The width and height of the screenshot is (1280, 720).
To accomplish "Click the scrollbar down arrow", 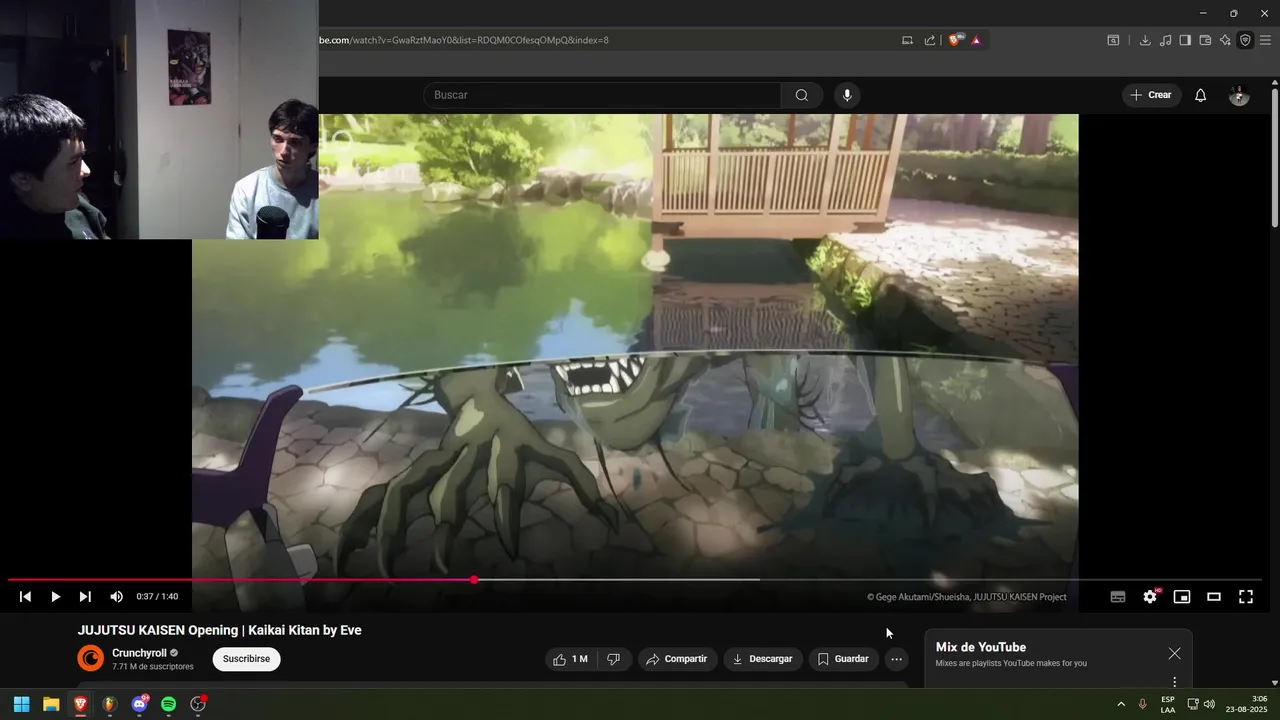I will [x=1274, y=682].
